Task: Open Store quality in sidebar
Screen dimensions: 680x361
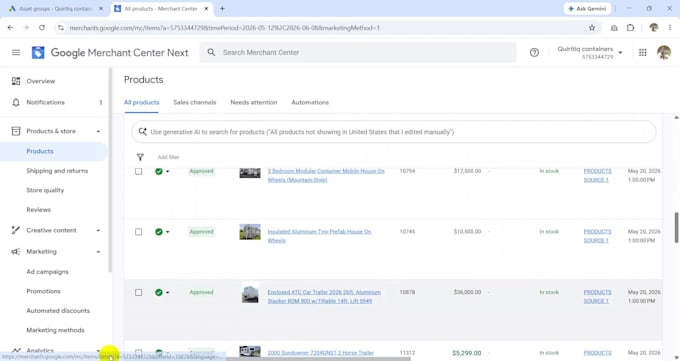Action: point(45,190)
